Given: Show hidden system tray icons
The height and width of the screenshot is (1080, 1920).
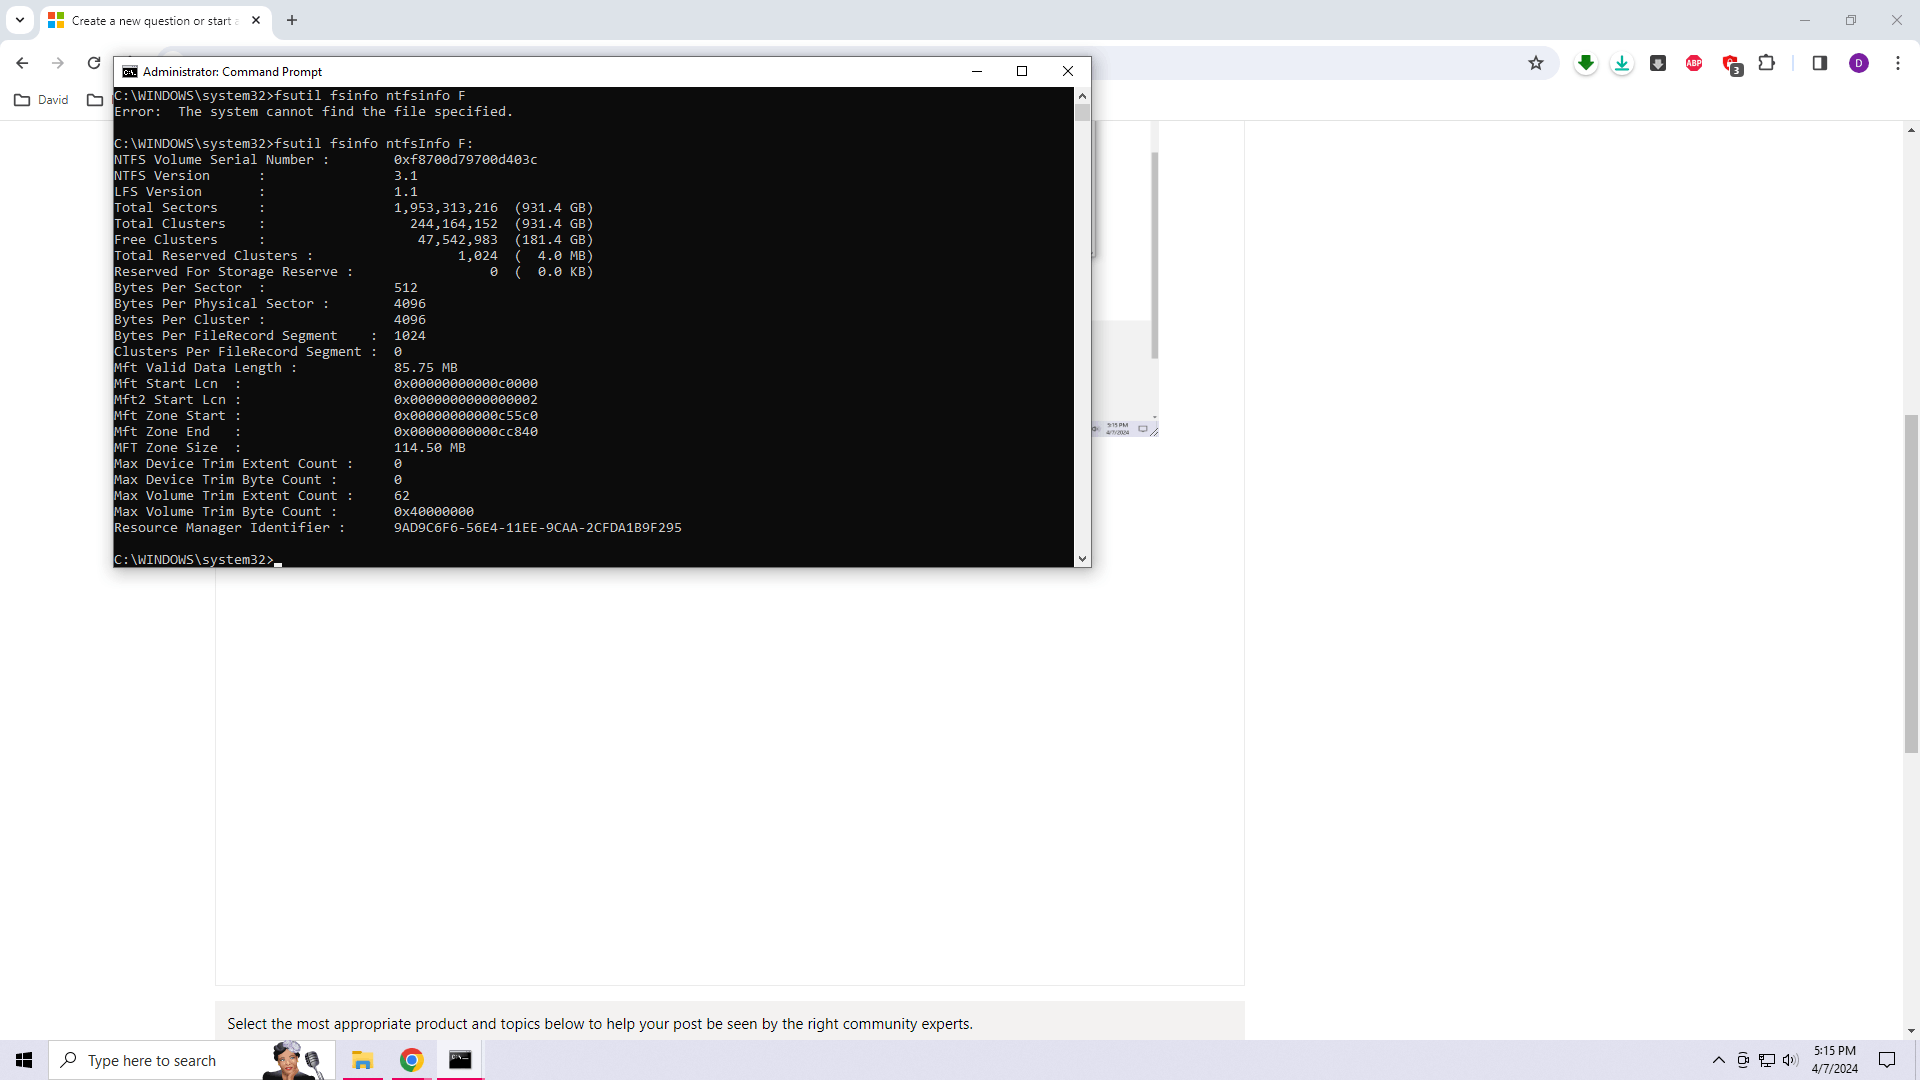Looking at the screenshot, I should click(x=1719, y=1060).
